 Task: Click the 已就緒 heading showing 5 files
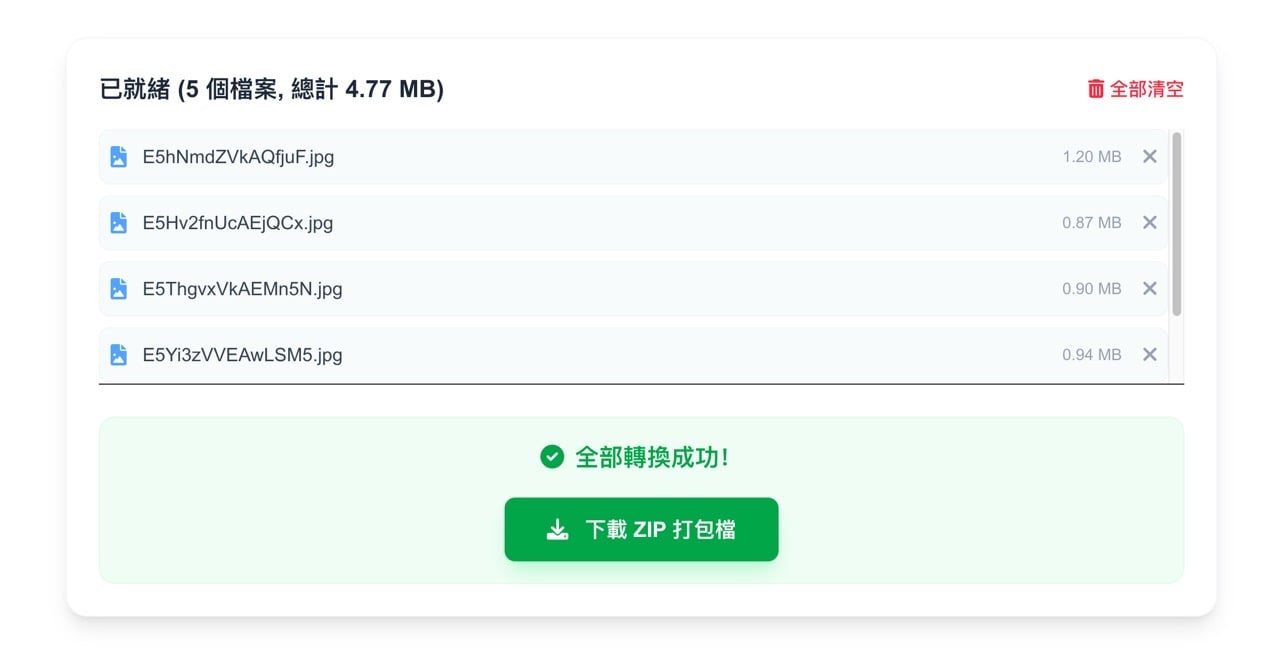[x=272, y=89]
